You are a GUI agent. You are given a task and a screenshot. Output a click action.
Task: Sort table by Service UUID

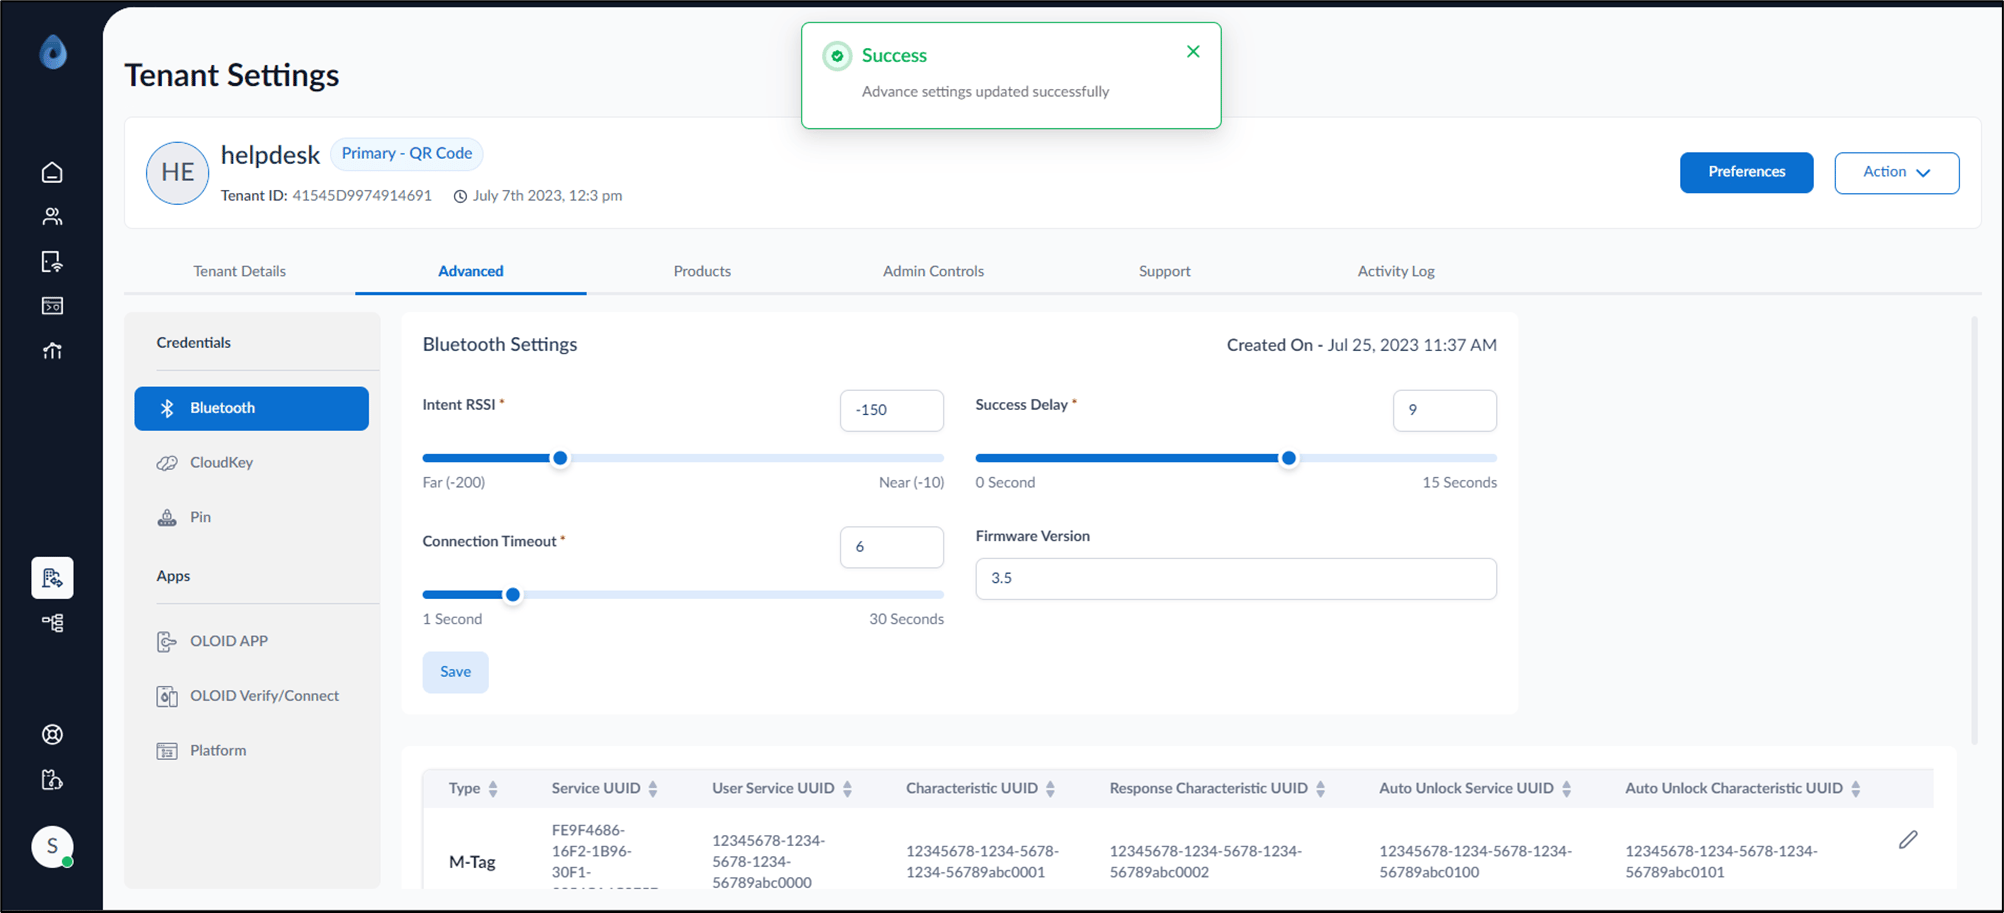click(653, 789)
